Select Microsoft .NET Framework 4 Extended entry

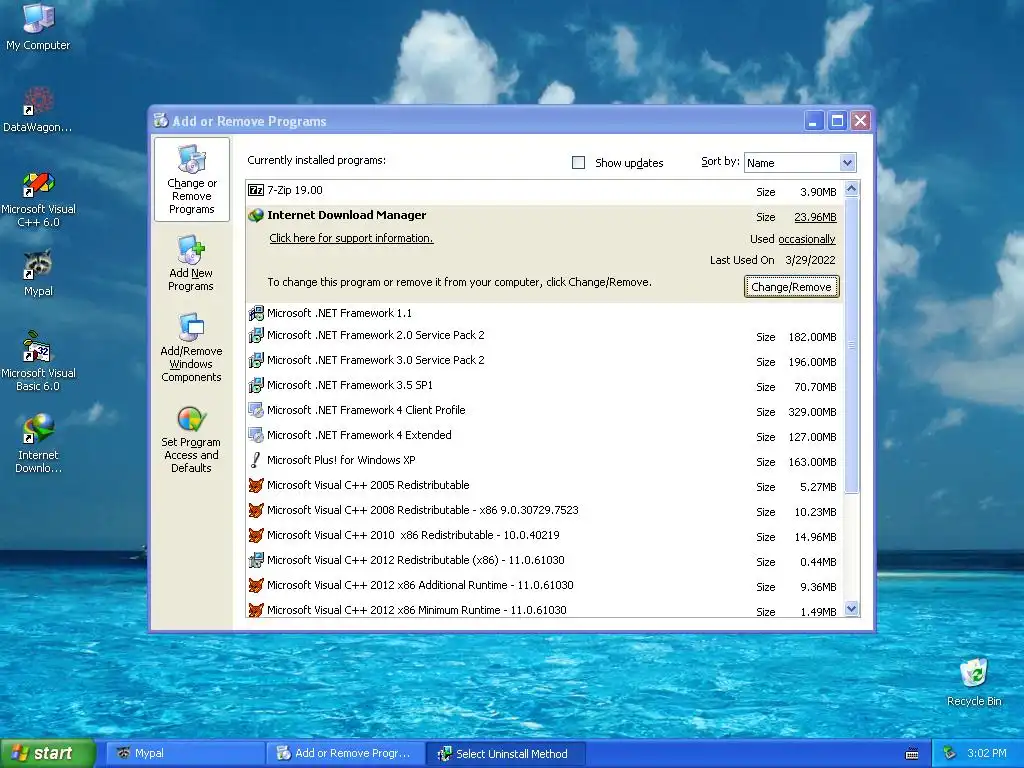pyautogui.click(x=359, y=435)
